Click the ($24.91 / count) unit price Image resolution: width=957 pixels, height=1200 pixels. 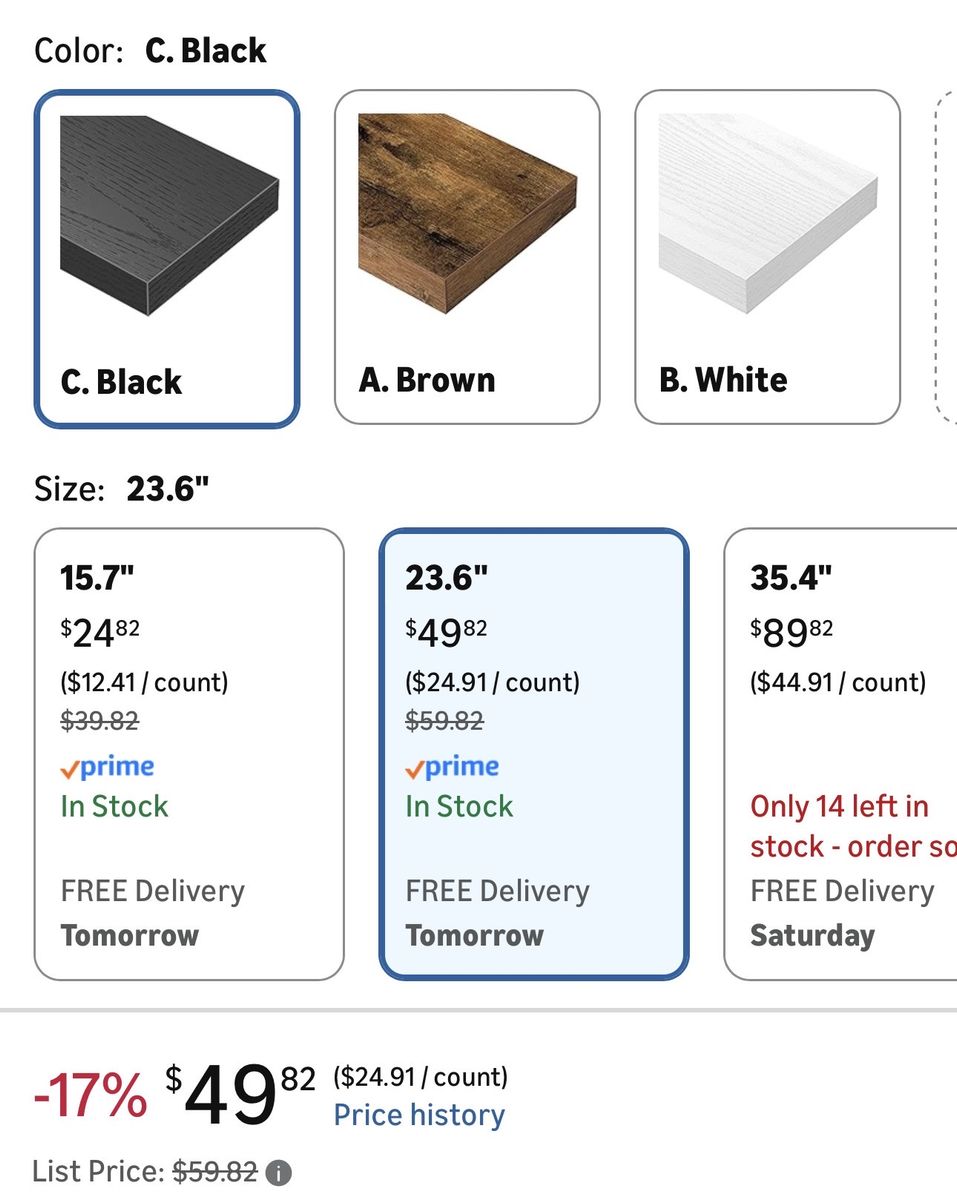tap(419, 1077)
